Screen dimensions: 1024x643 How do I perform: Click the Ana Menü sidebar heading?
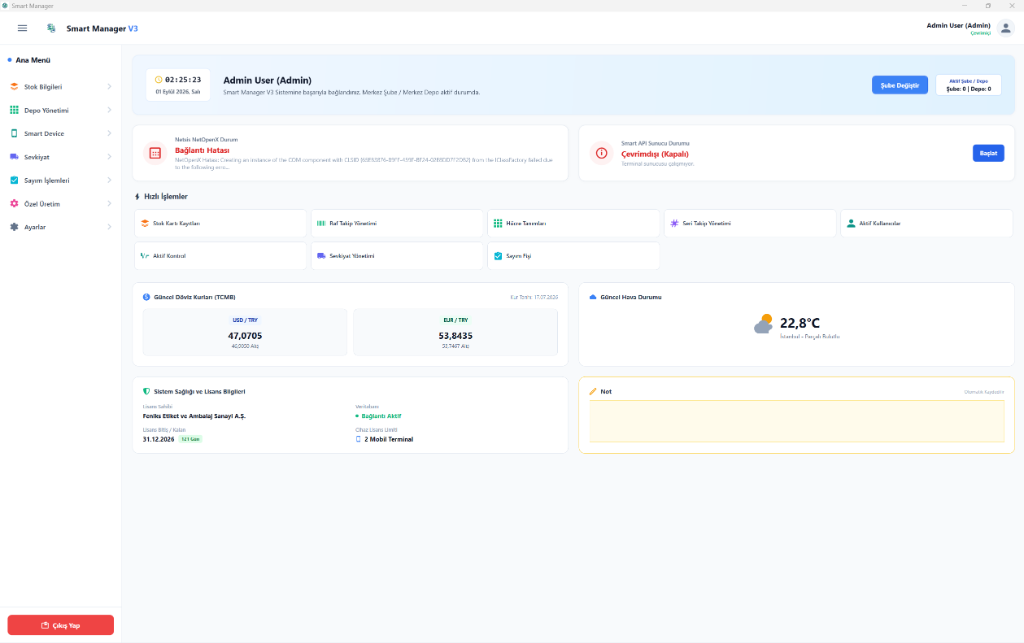[33, 60]
